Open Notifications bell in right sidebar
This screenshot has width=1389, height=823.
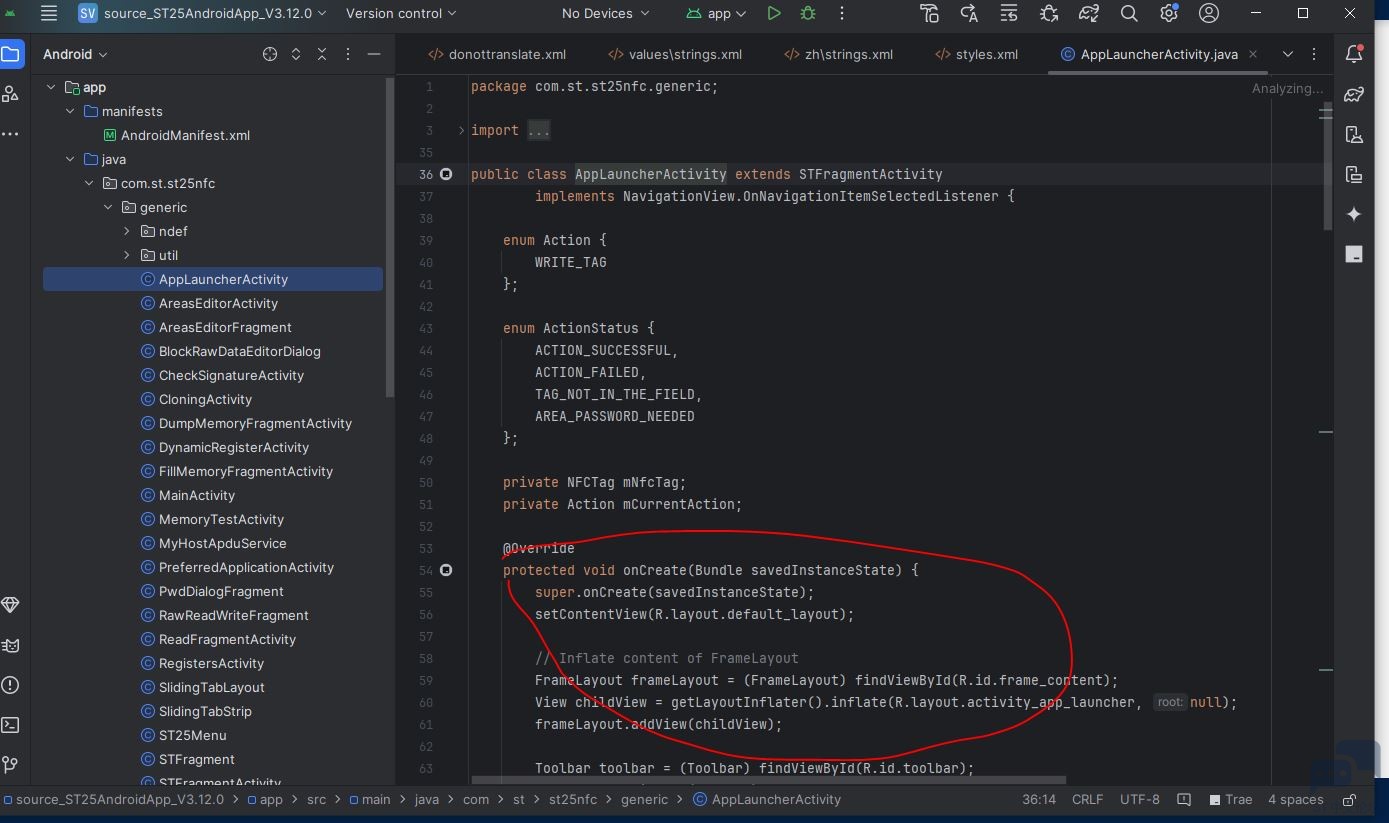pos(1354,54)
